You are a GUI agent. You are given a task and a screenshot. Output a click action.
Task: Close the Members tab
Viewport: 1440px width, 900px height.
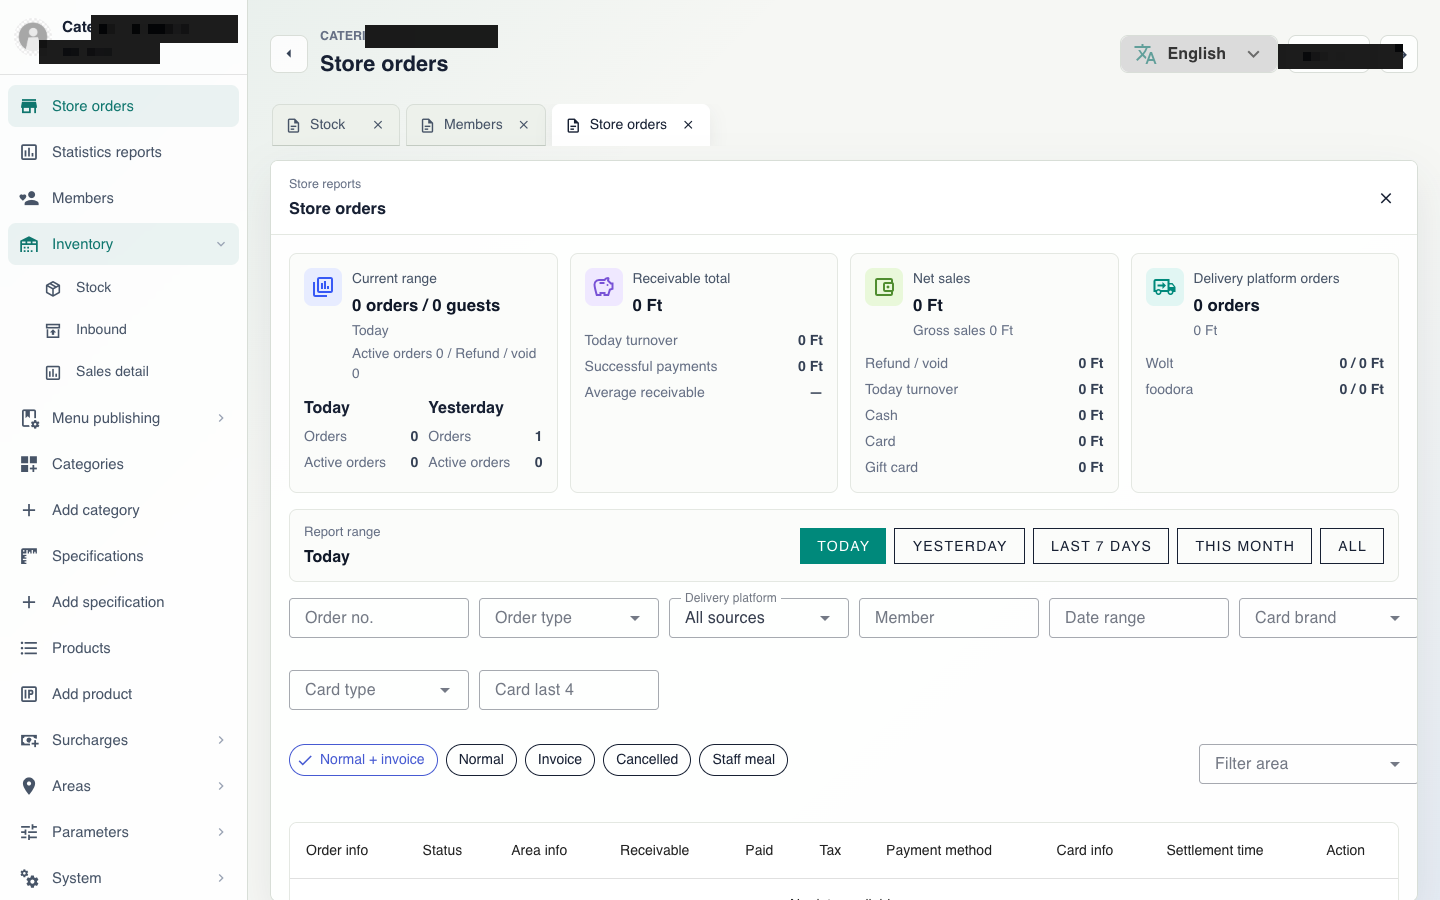[x=524, y=125]
